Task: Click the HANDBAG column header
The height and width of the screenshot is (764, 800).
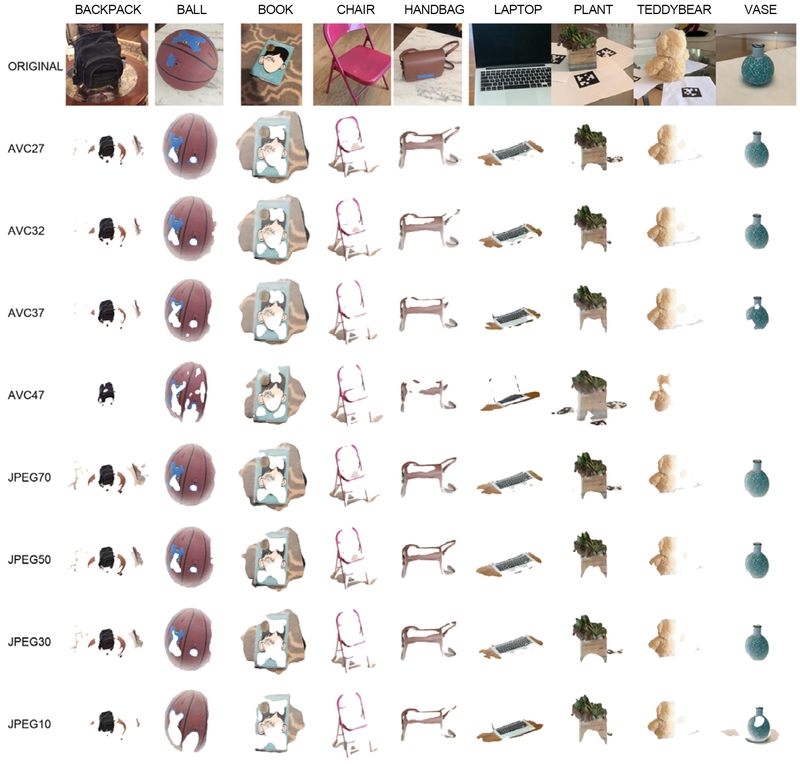Action: click(x=434, y=10)
